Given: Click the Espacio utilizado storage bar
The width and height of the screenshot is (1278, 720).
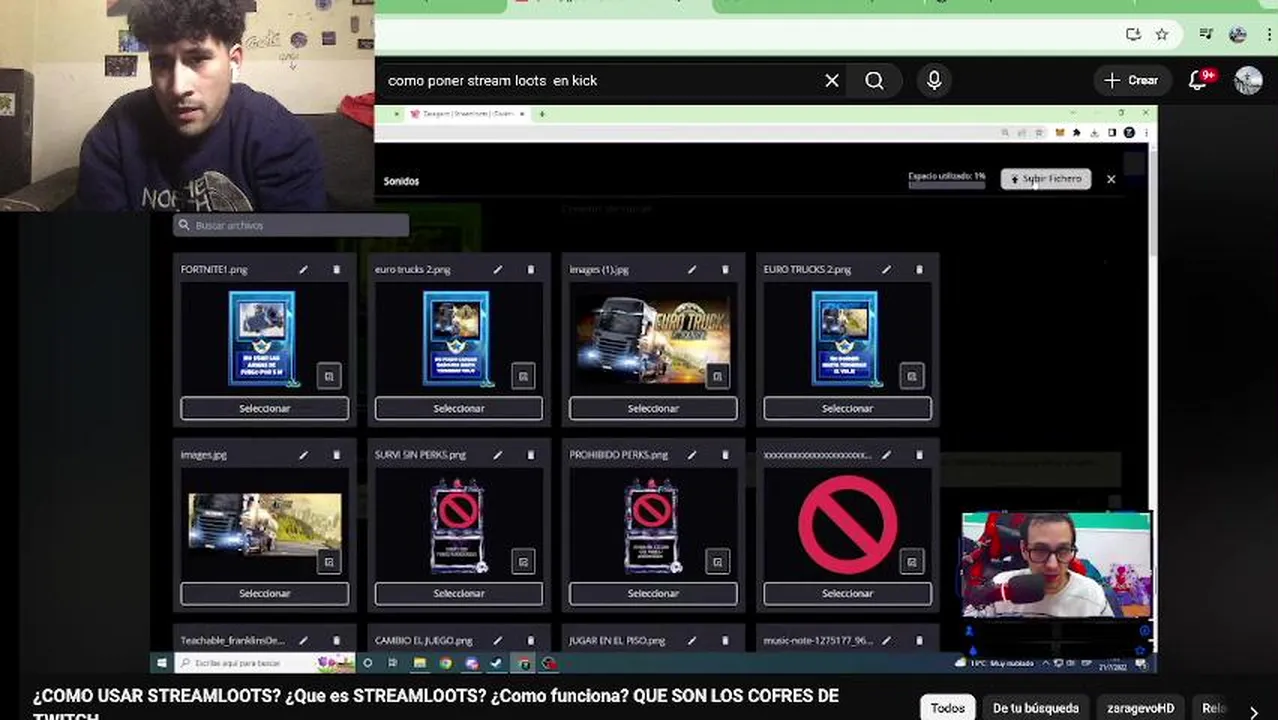Looking at the screenshot, I should (946, 184).
